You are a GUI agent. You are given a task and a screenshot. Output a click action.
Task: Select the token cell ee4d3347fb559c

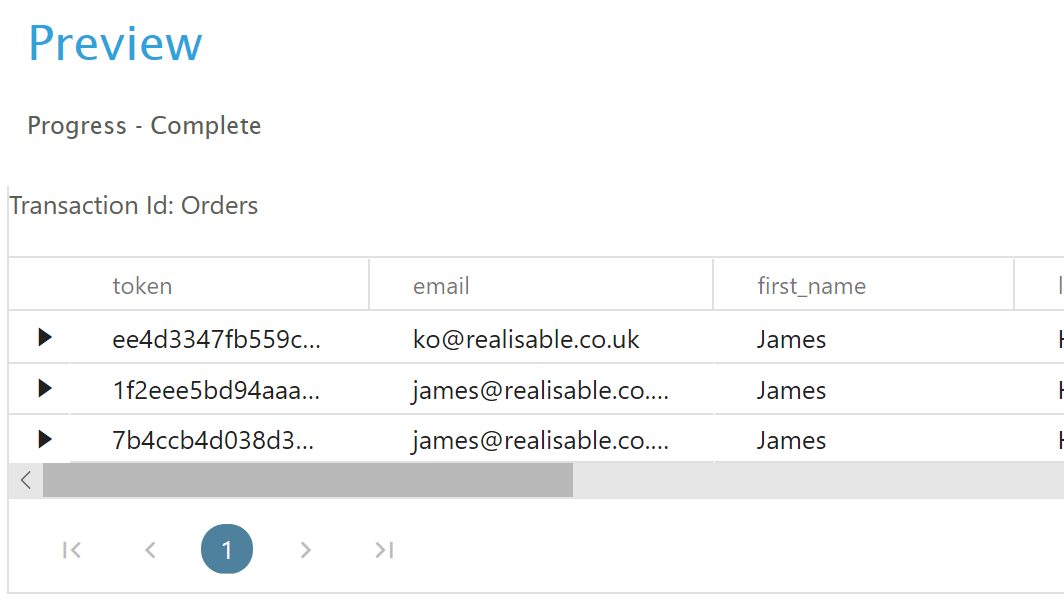tap(216, 339)
